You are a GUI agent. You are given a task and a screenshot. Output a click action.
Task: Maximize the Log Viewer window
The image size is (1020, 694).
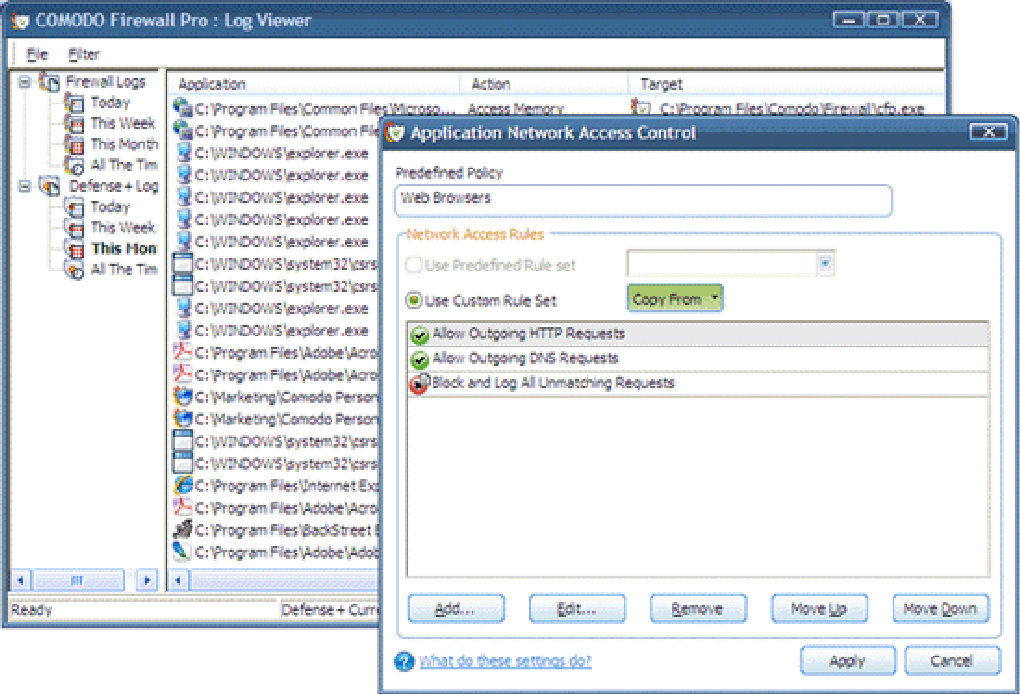coord(883,20)
